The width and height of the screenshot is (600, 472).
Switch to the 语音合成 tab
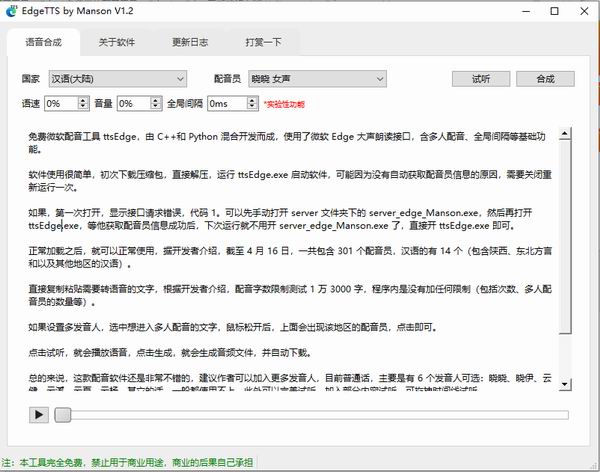click(43, 42)
